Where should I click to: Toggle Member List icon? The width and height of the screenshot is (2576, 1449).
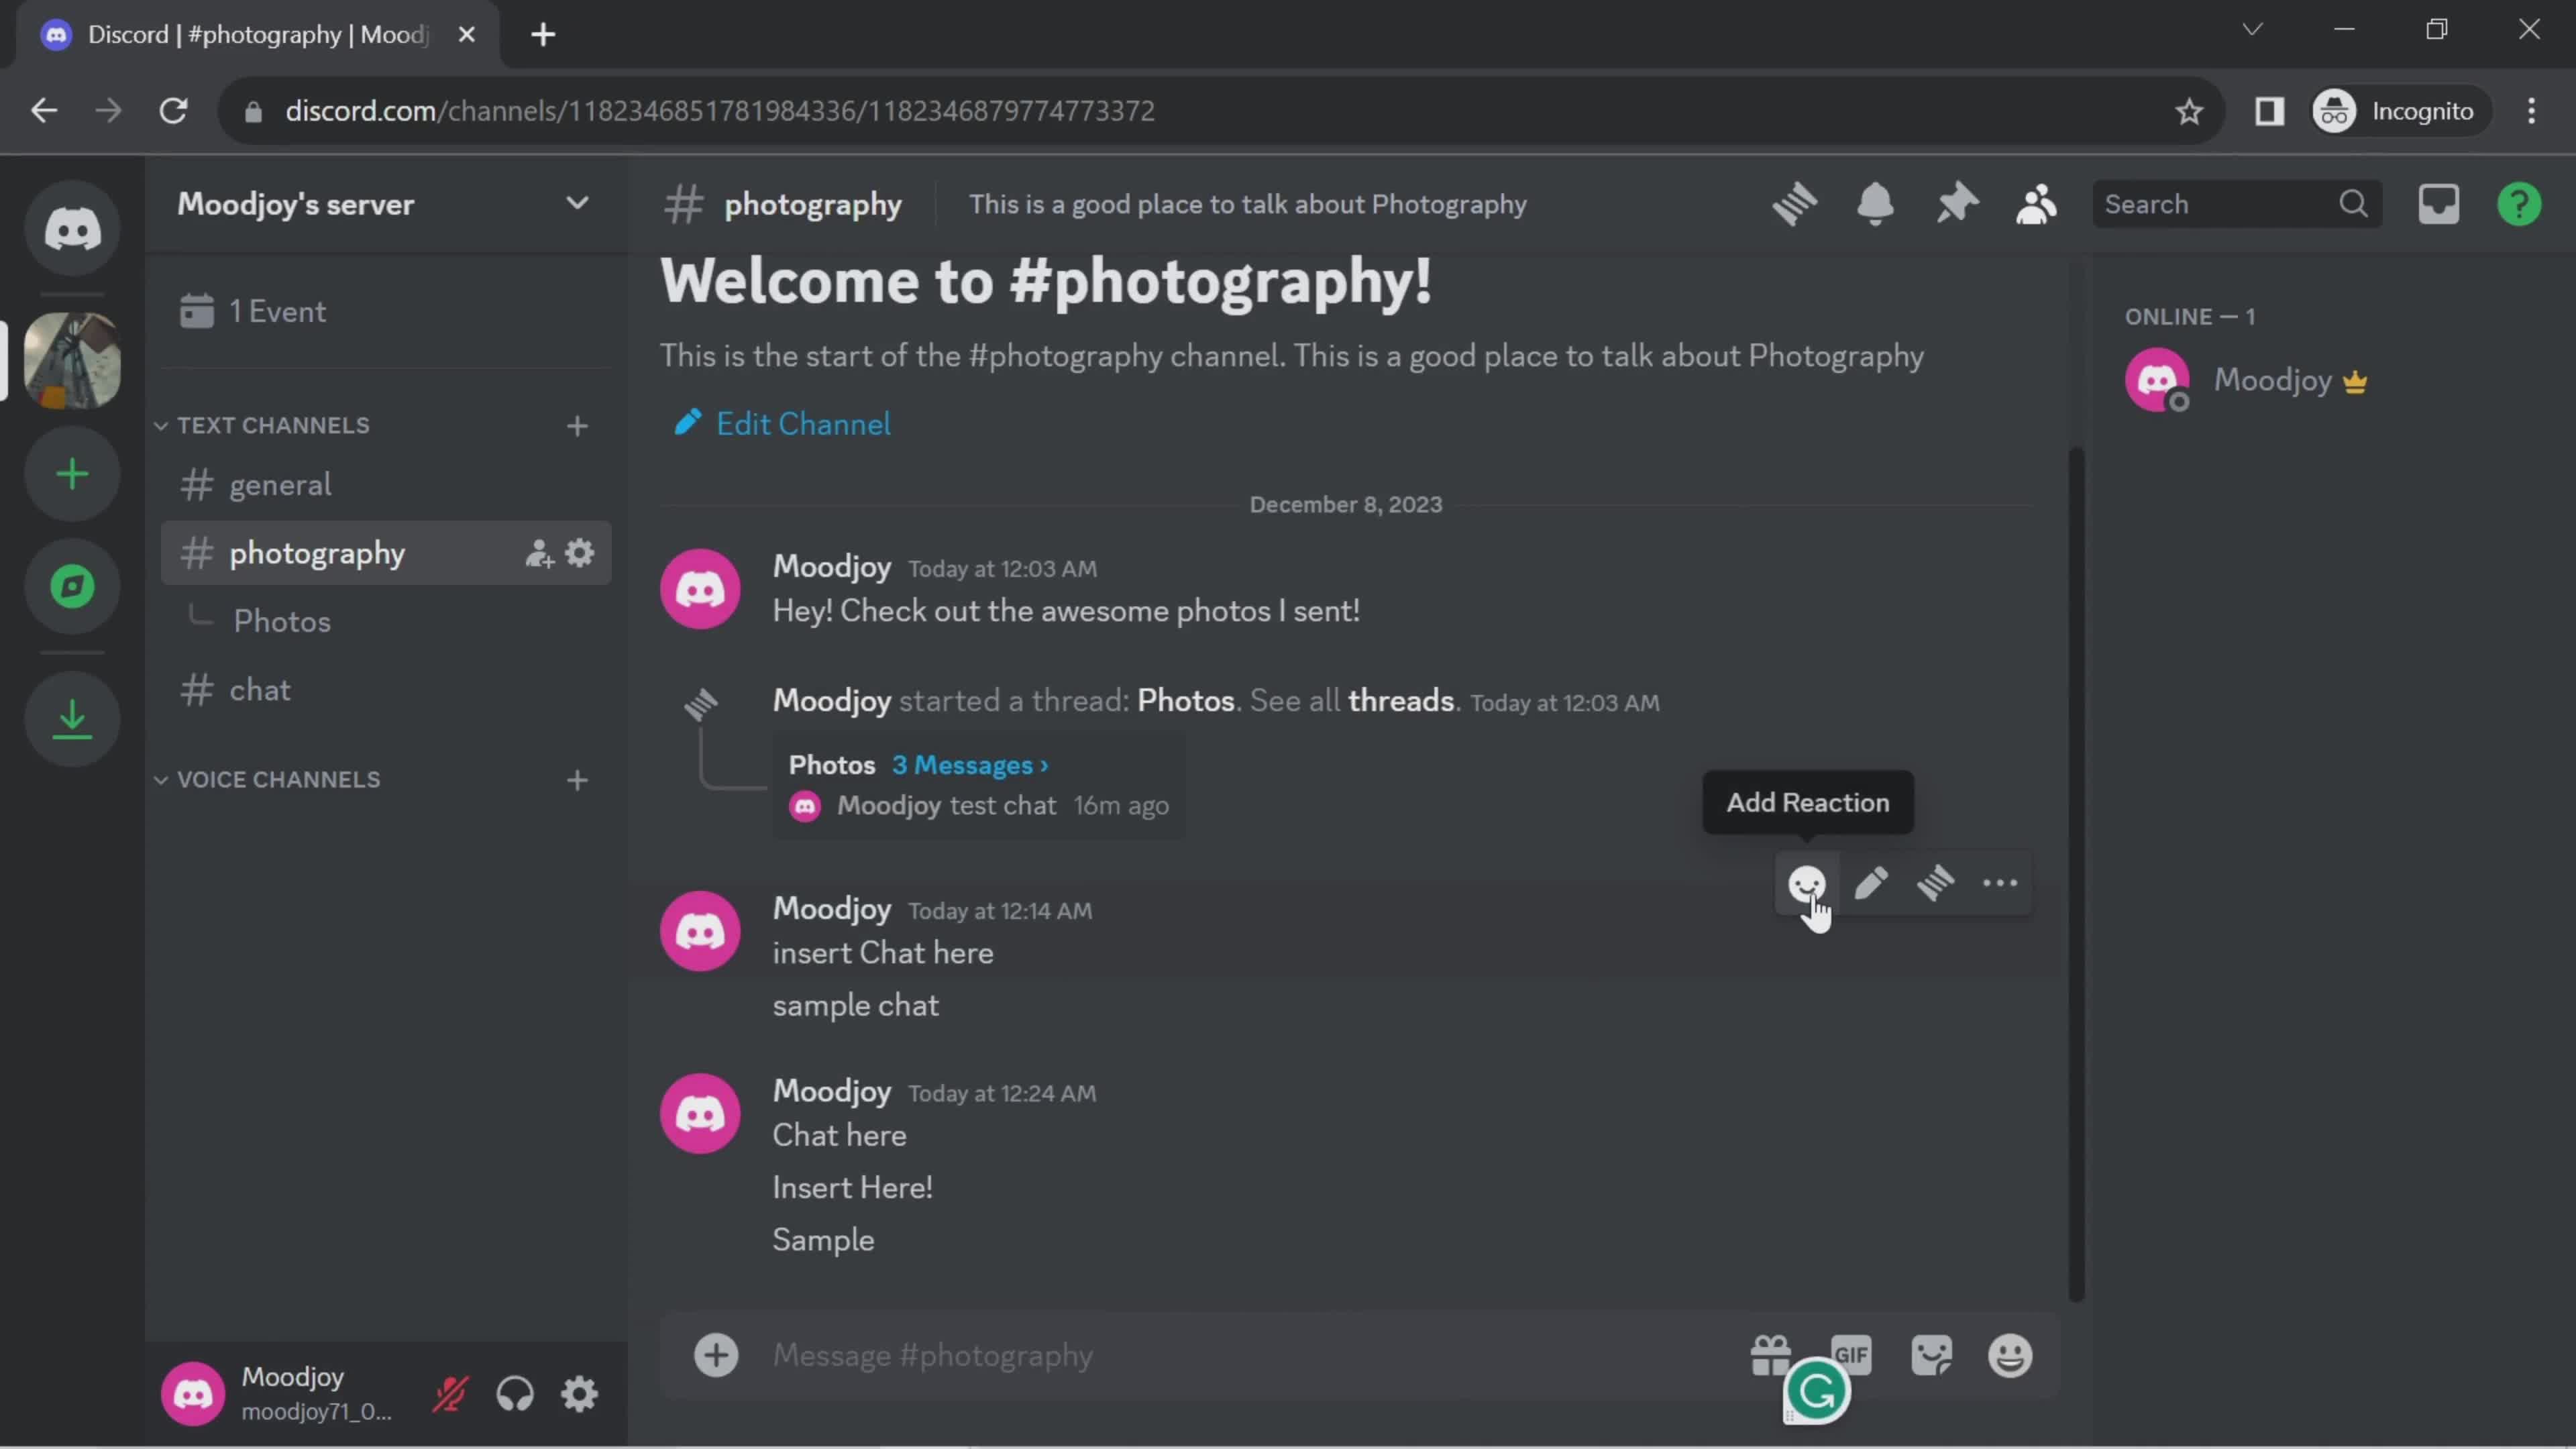[2036, 204]
